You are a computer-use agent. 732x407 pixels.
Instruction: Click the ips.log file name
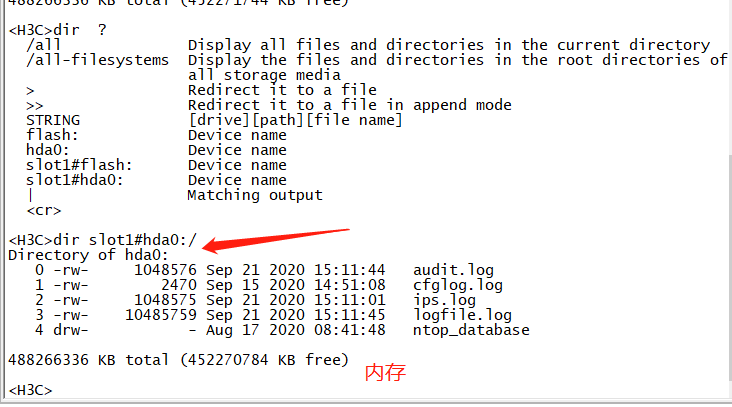[444, 300]
